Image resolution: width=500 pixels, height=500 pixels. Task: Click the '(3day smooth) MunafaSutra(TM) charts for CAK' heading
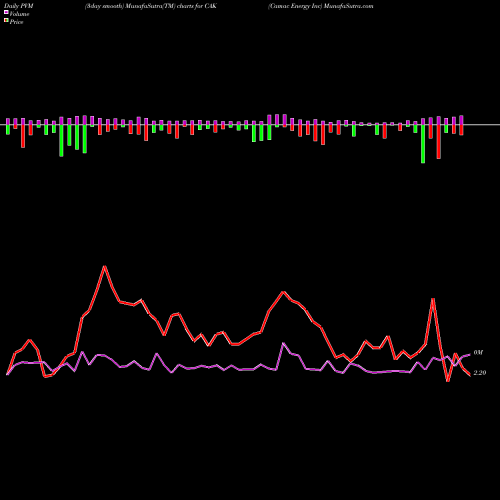tap(151, 6)
